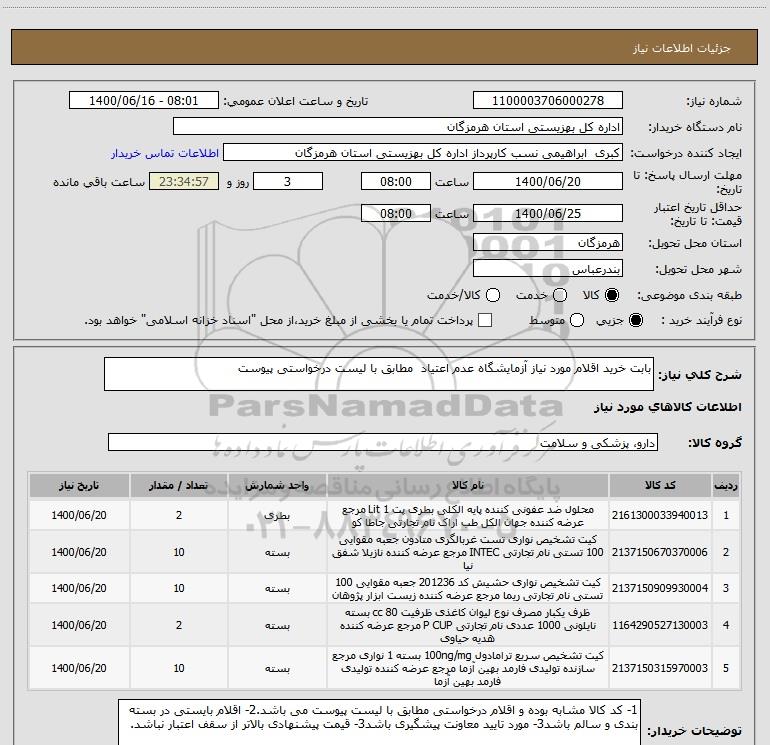The width and height of the screenshot is (770, 745).
Task: Click the شرح کلی نیاز description box
Action: [x=379, y=374]
